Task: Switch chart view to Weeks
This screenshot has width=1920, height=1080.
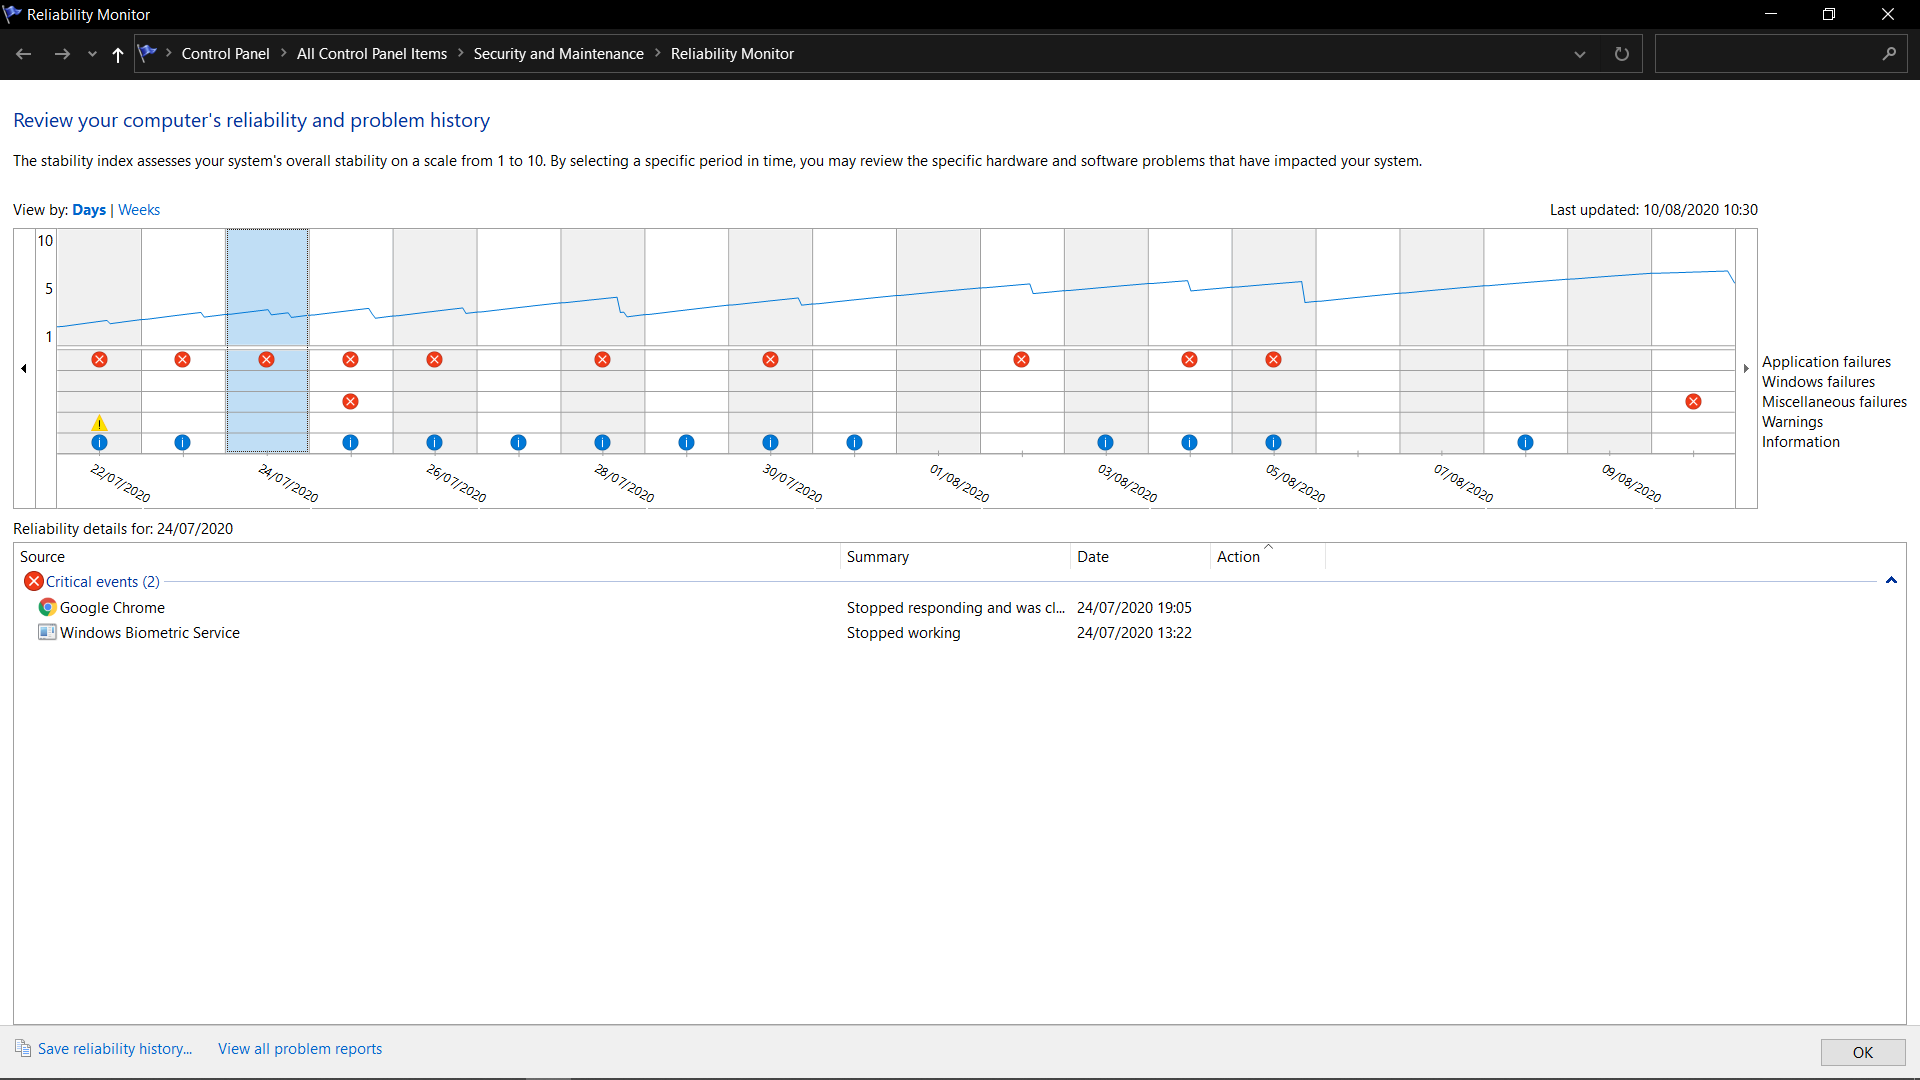Action: click(x=139, y=210)
